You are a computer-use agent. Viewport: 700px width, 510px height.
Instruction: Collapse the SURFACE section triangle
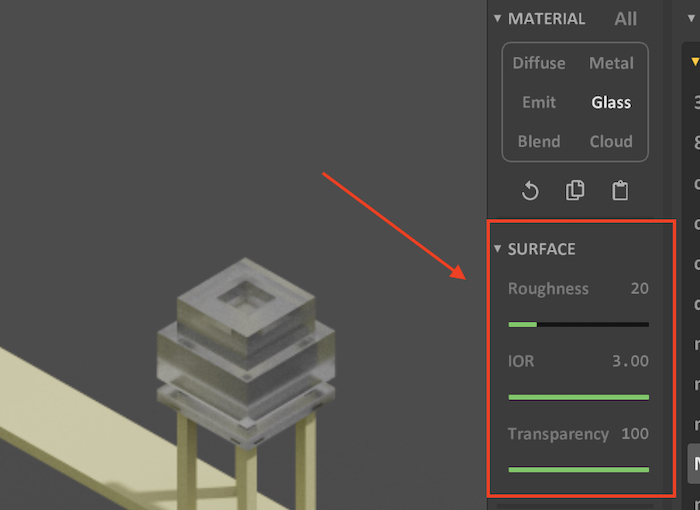[x=497, y=249]
